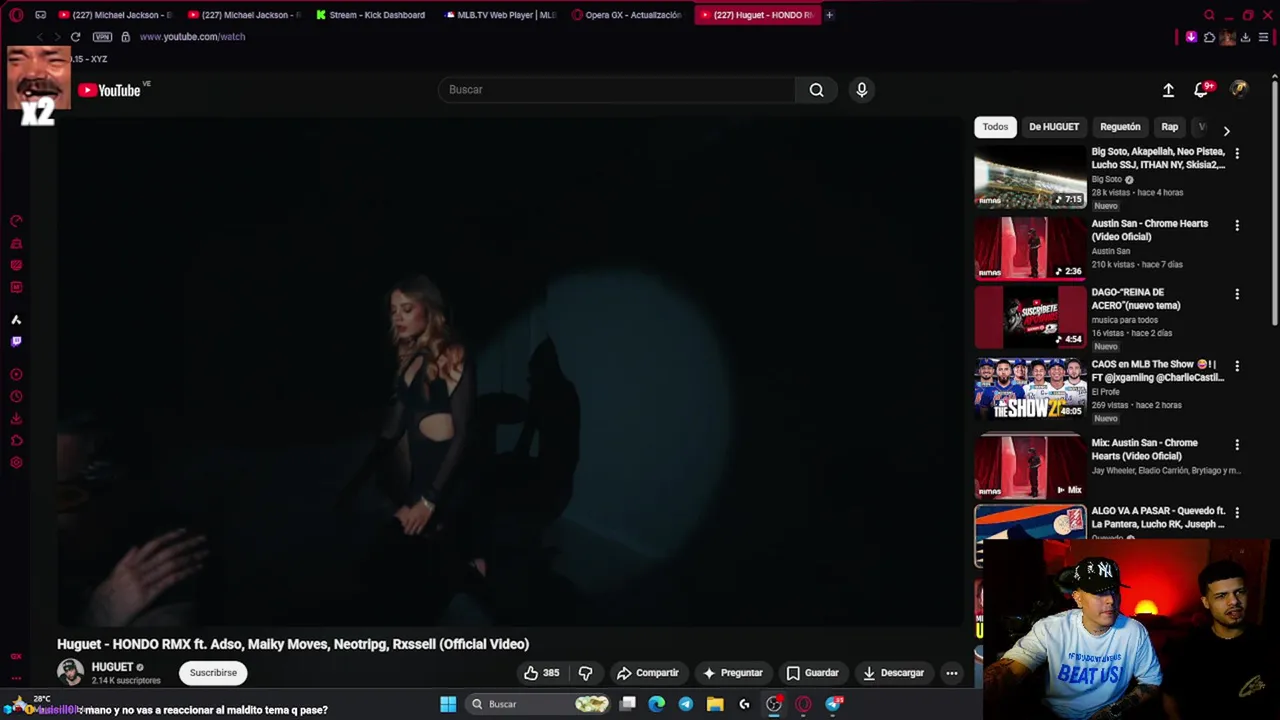Open sidebar Player icon
1280x720 pixels.
16,375
